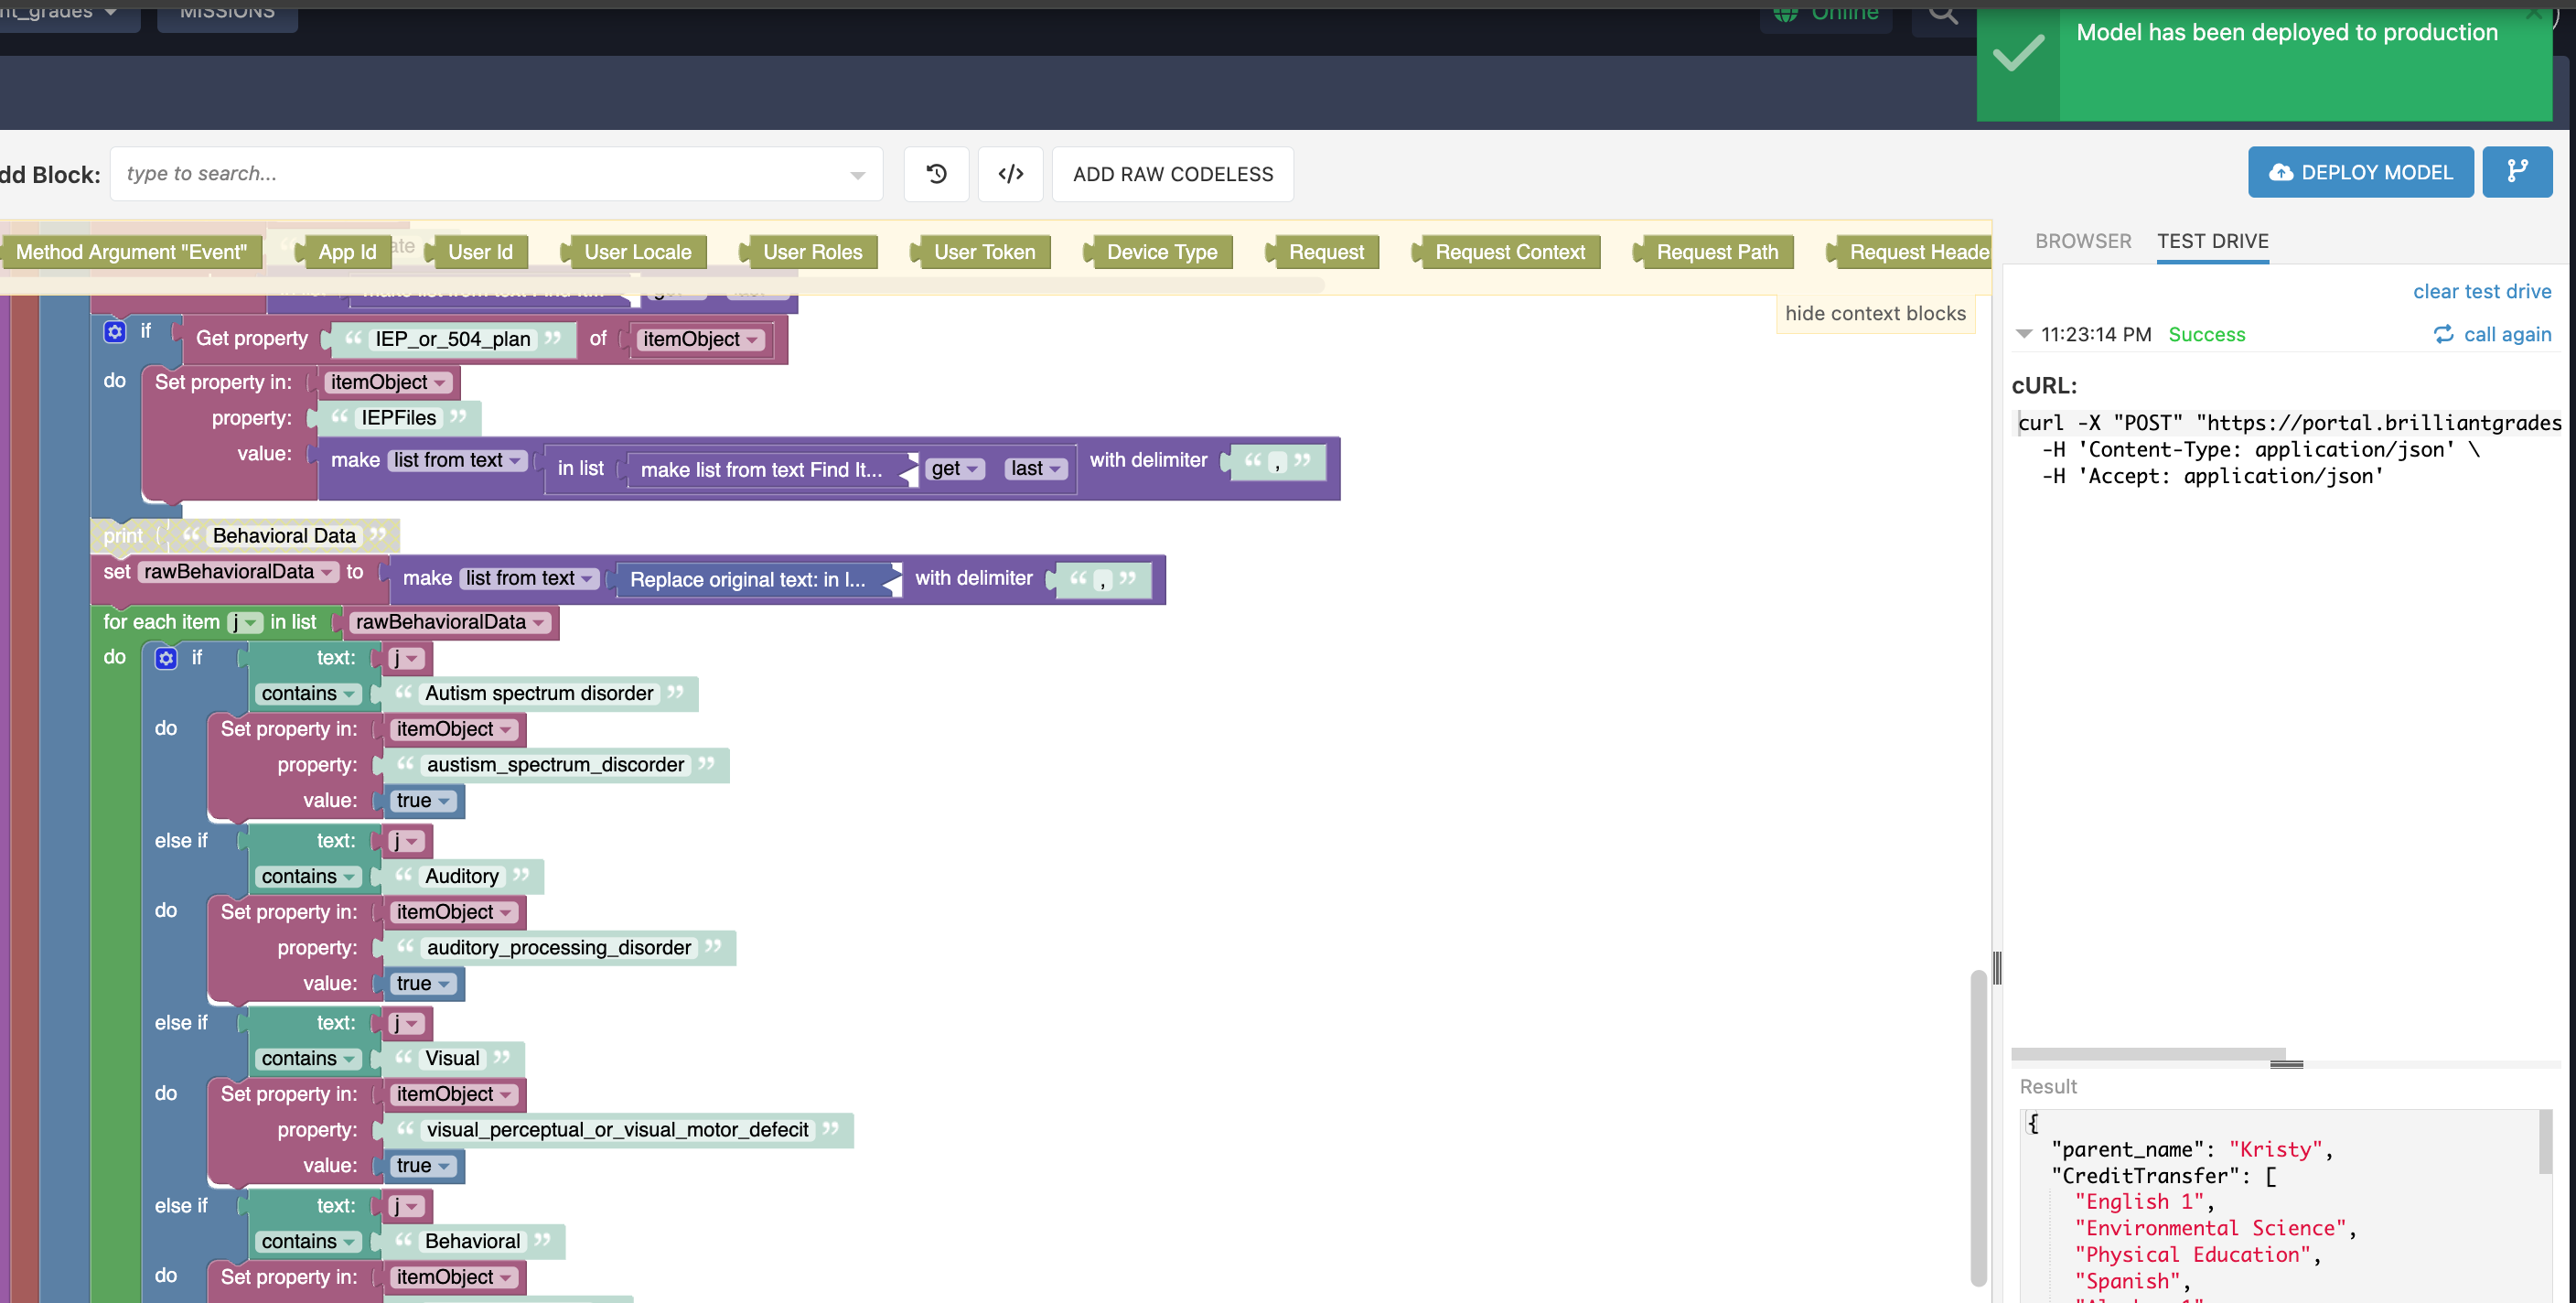Click the clear test drive link
This screenshot has width=2576, height=1303.
point(2481,292)
